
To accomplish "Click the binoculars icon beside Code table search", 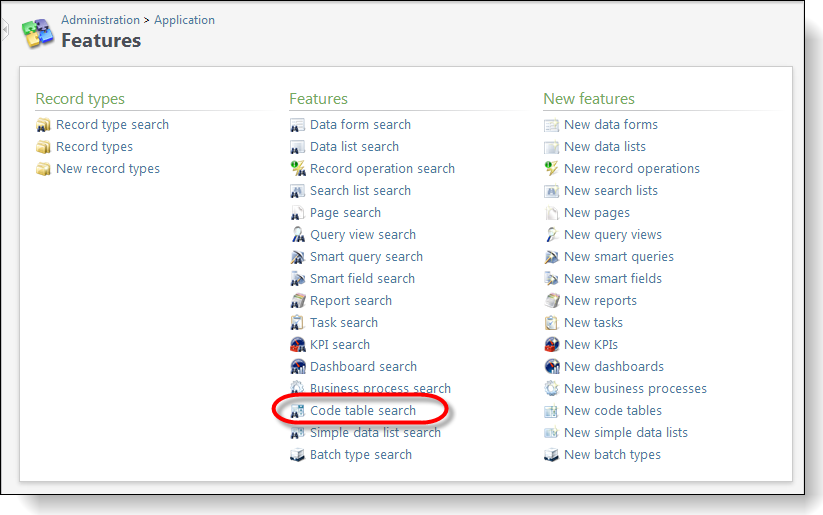I will pyautogui.click(x=297, y=411).
